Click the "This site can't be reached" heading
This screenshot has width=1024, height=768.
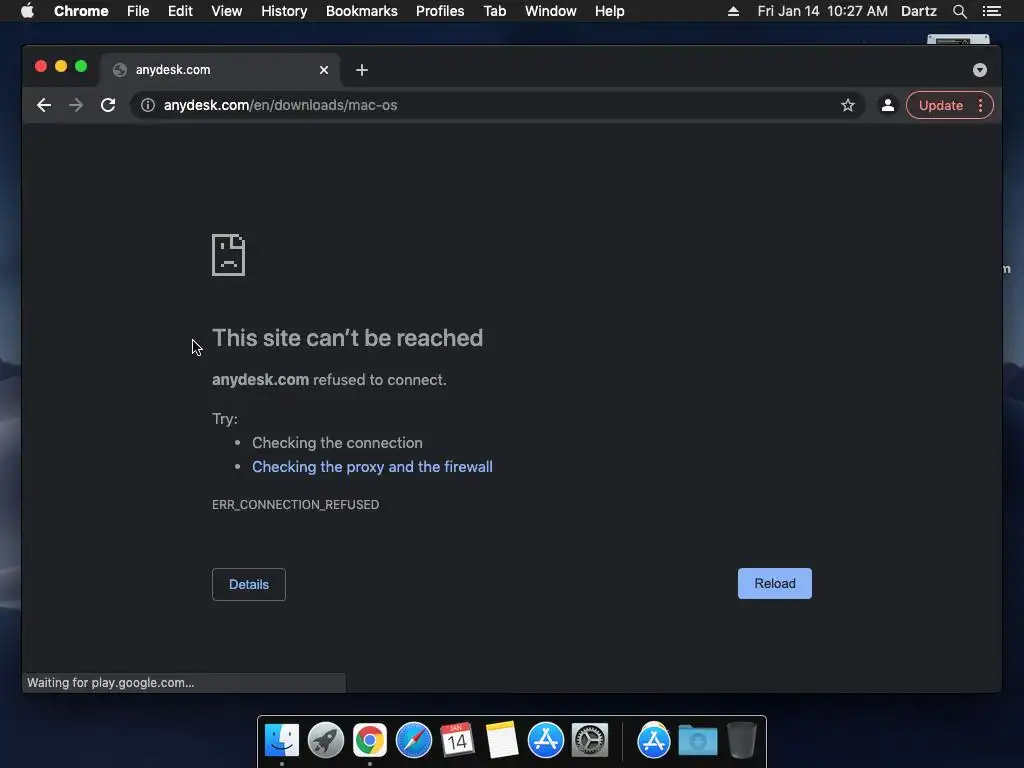(347, 338)
